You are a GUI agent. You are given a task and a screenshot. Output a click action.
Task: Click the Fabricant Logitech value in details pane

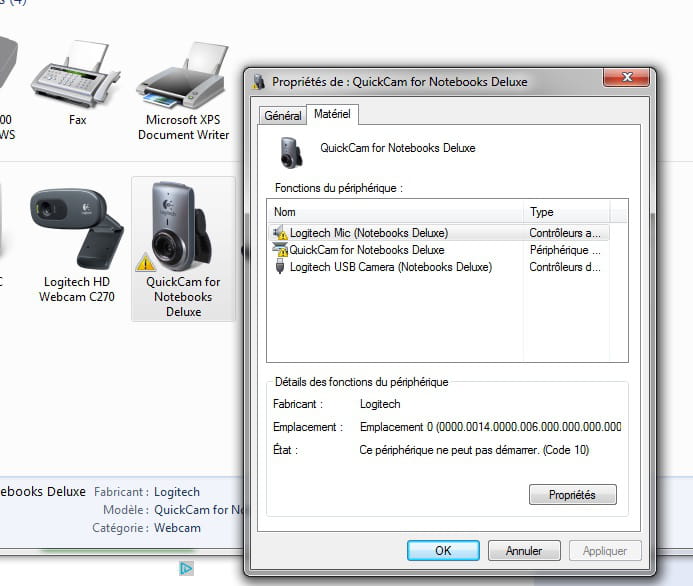[177, 492]
